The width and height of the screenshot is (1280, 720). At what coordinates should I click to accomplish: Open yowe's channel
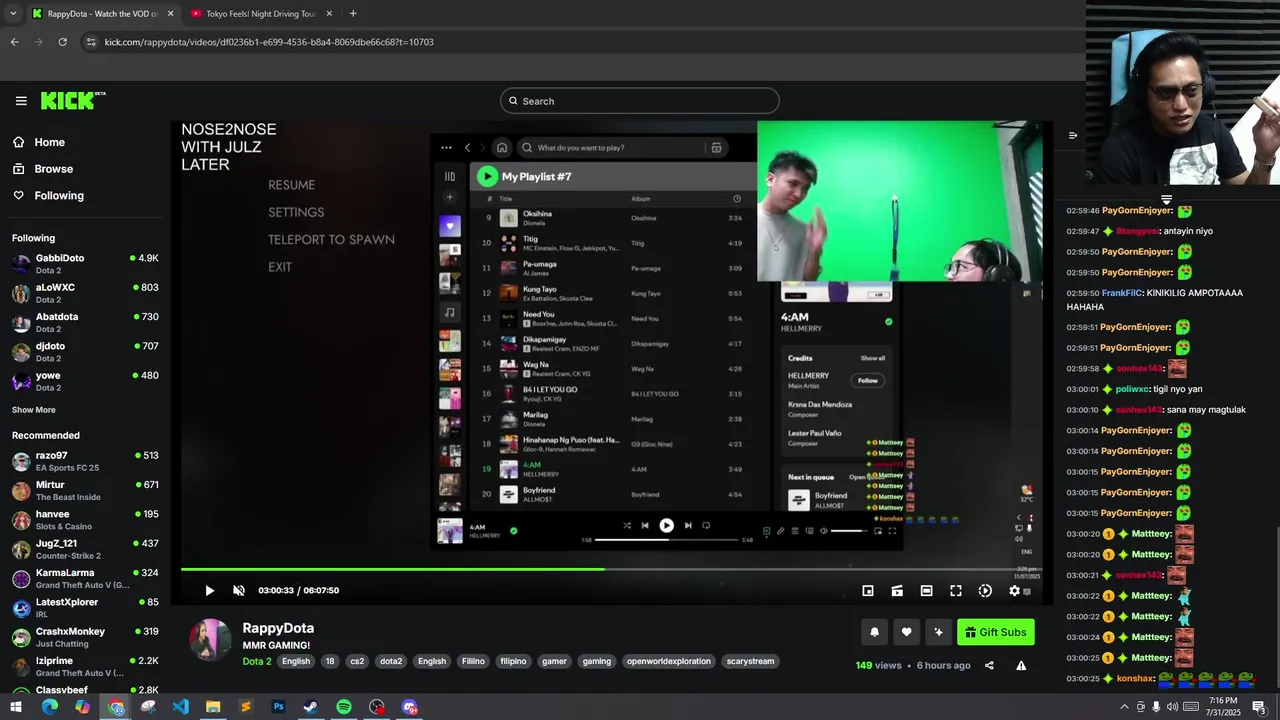coord(85,381)
